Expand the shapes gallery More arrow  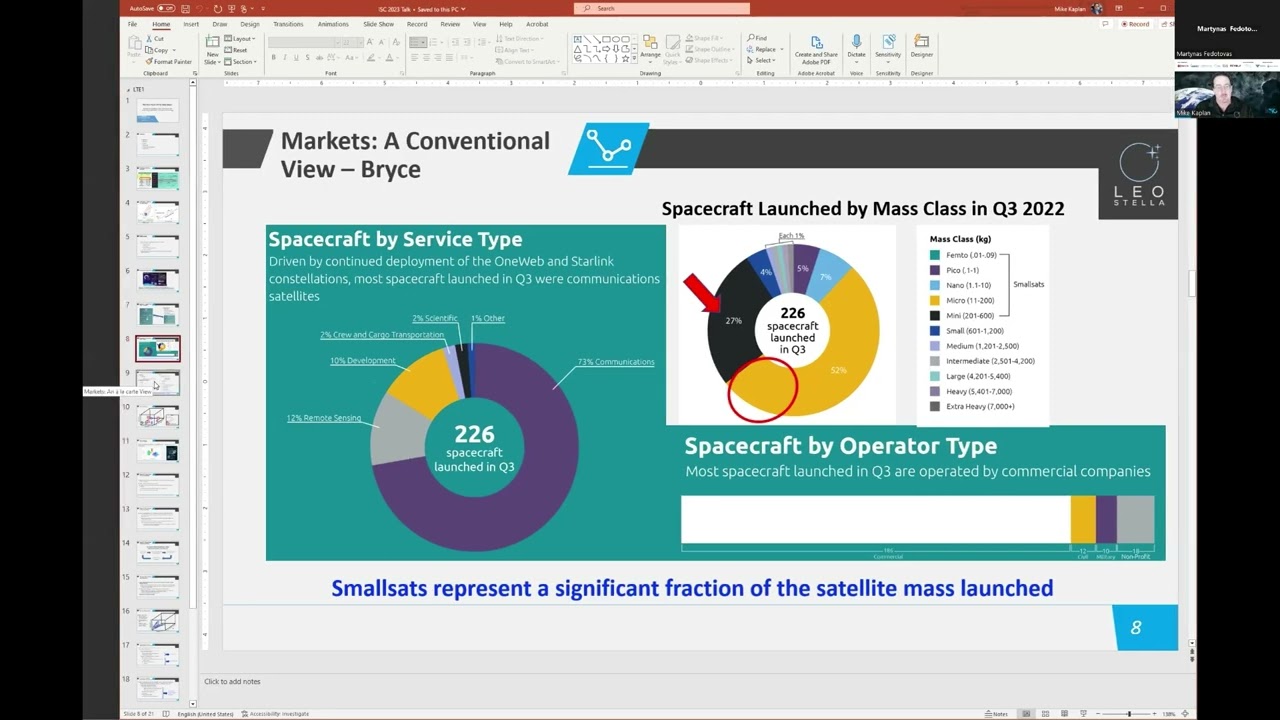[x=634, y=60]
